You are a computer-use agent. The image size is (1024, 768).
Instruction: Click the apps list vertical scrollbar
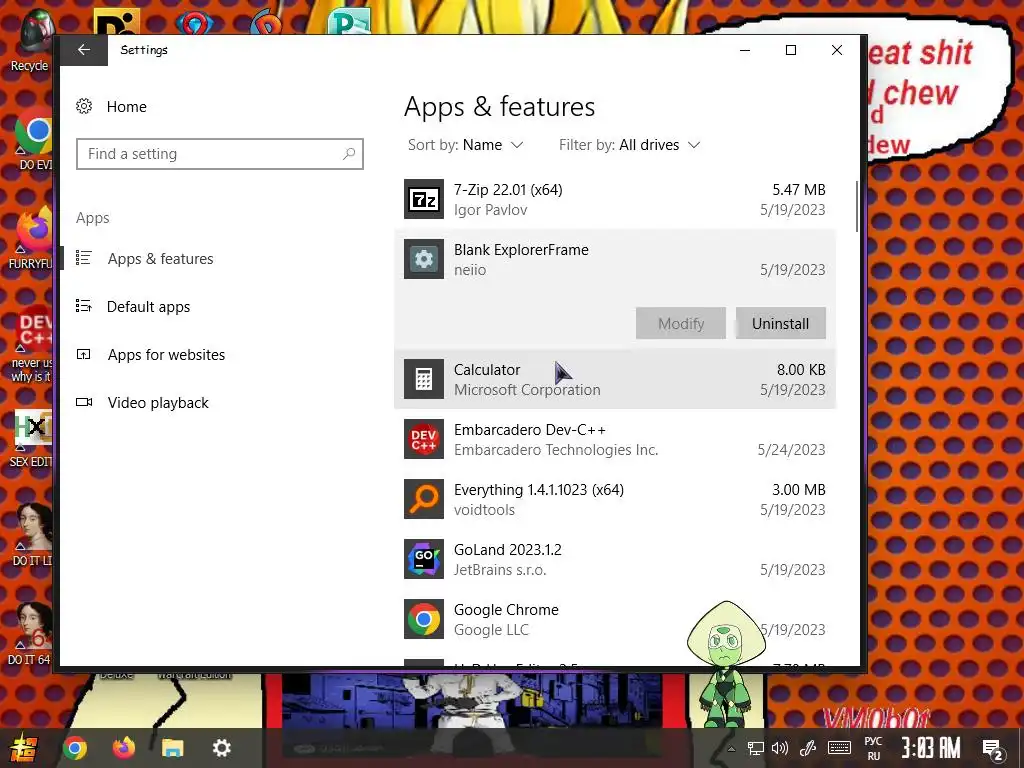coord(856,206)
